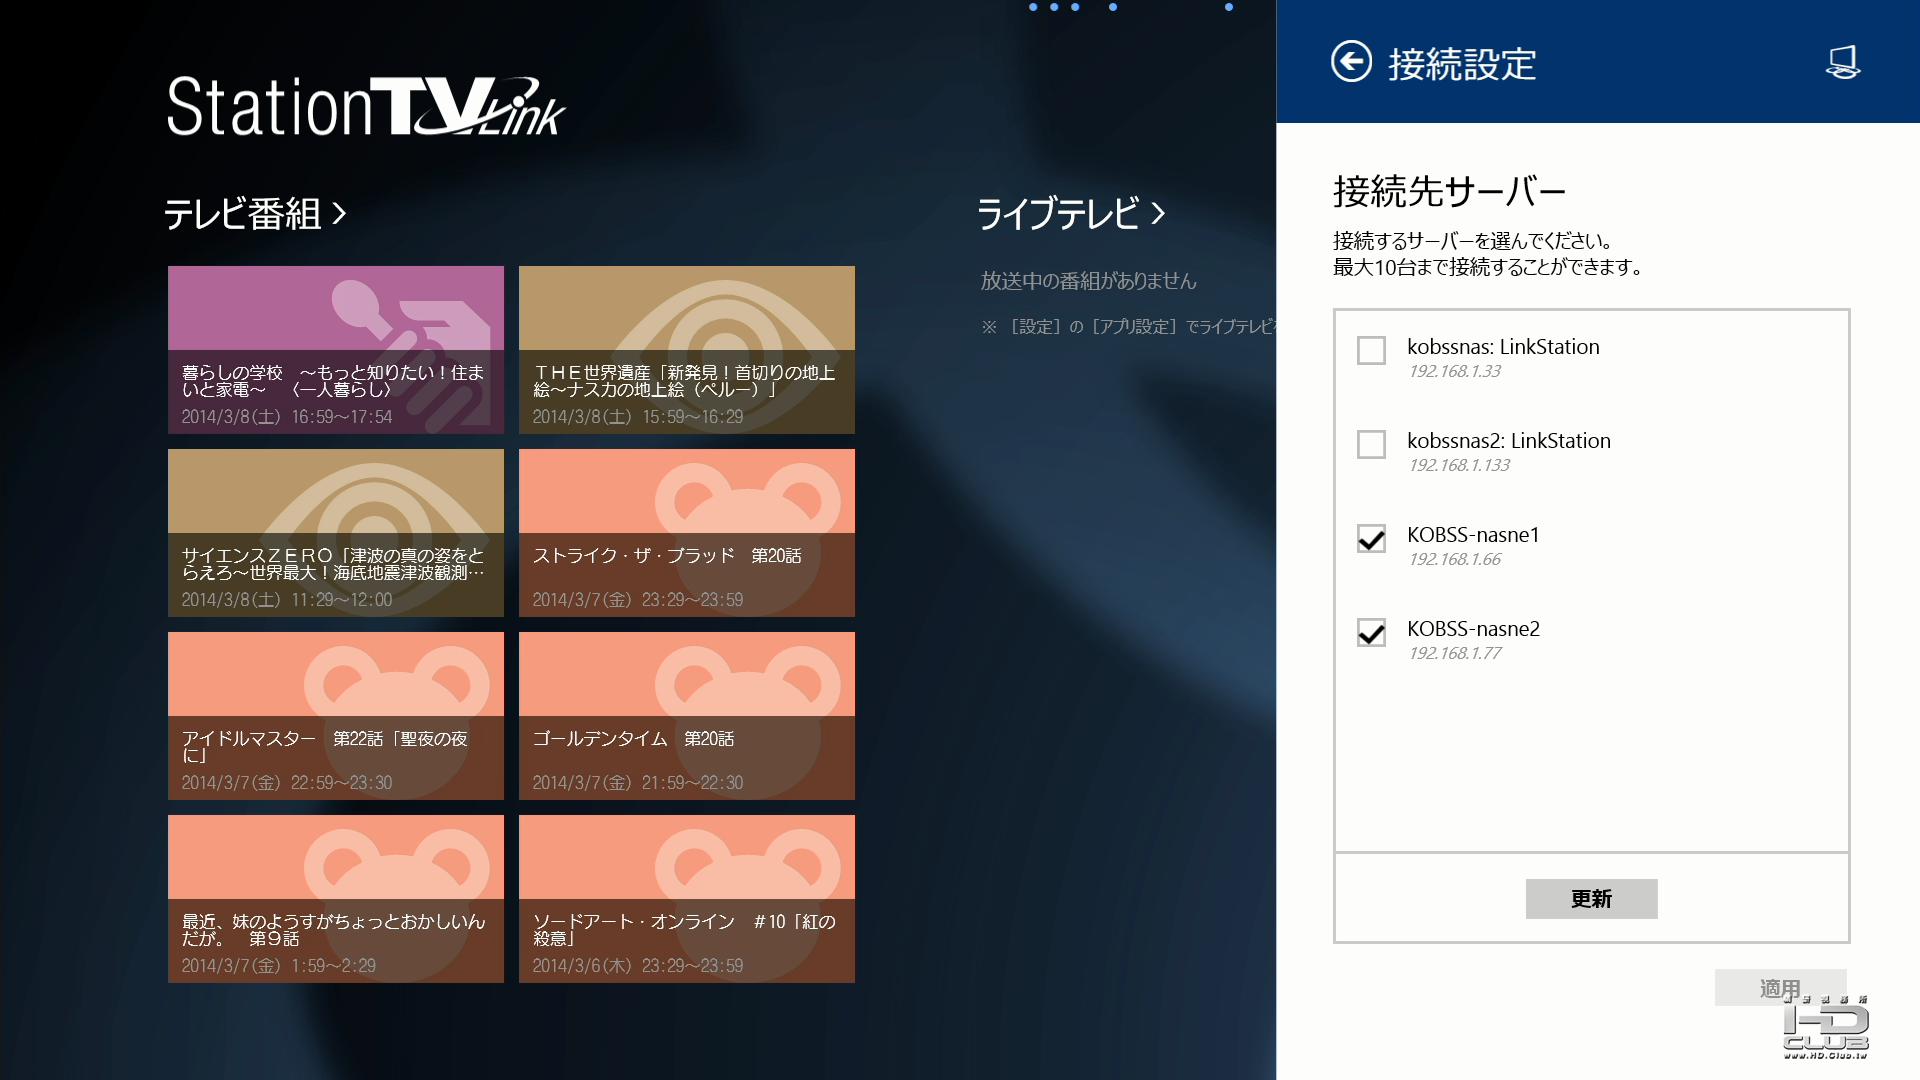
Task: Open the ＴＨＥ世界遺産 program tile
Action: (687, 349)
